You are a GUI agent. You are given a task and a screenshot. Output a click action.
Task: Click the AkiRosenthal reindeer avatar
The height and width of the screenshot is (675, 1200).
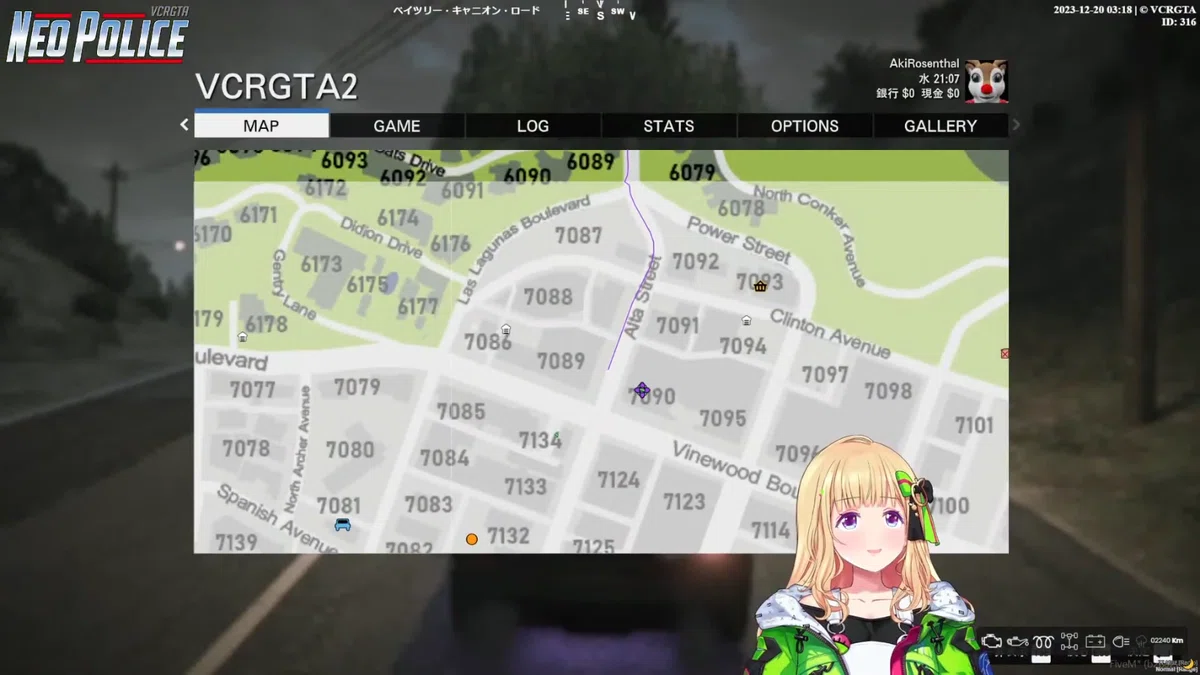click(986, 81)
